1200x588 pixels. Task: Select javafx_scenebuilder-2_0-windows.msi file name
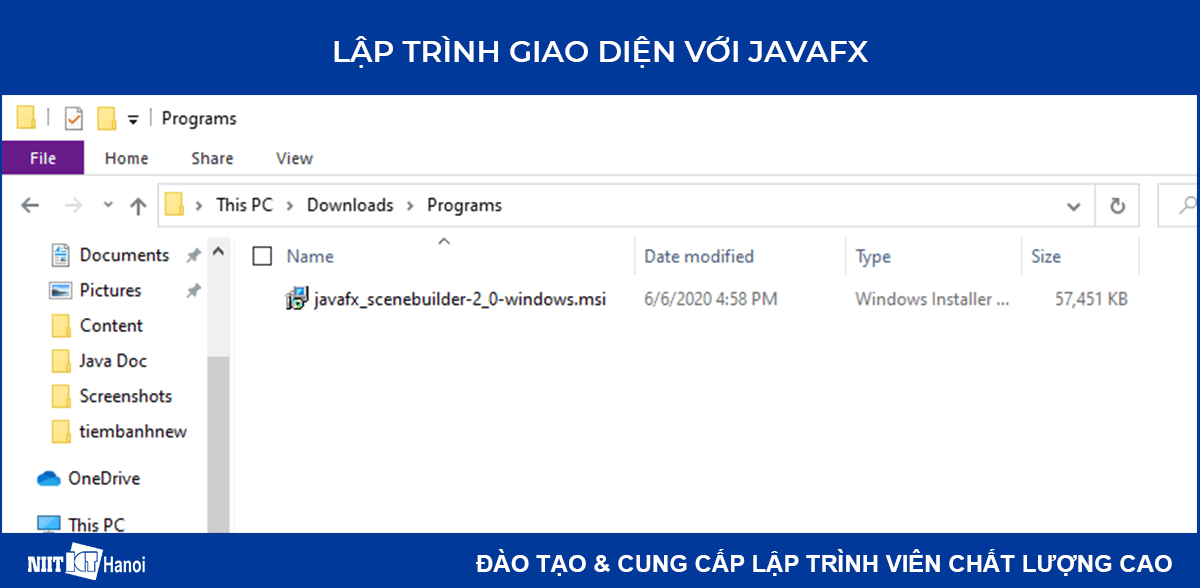point(460,298)
